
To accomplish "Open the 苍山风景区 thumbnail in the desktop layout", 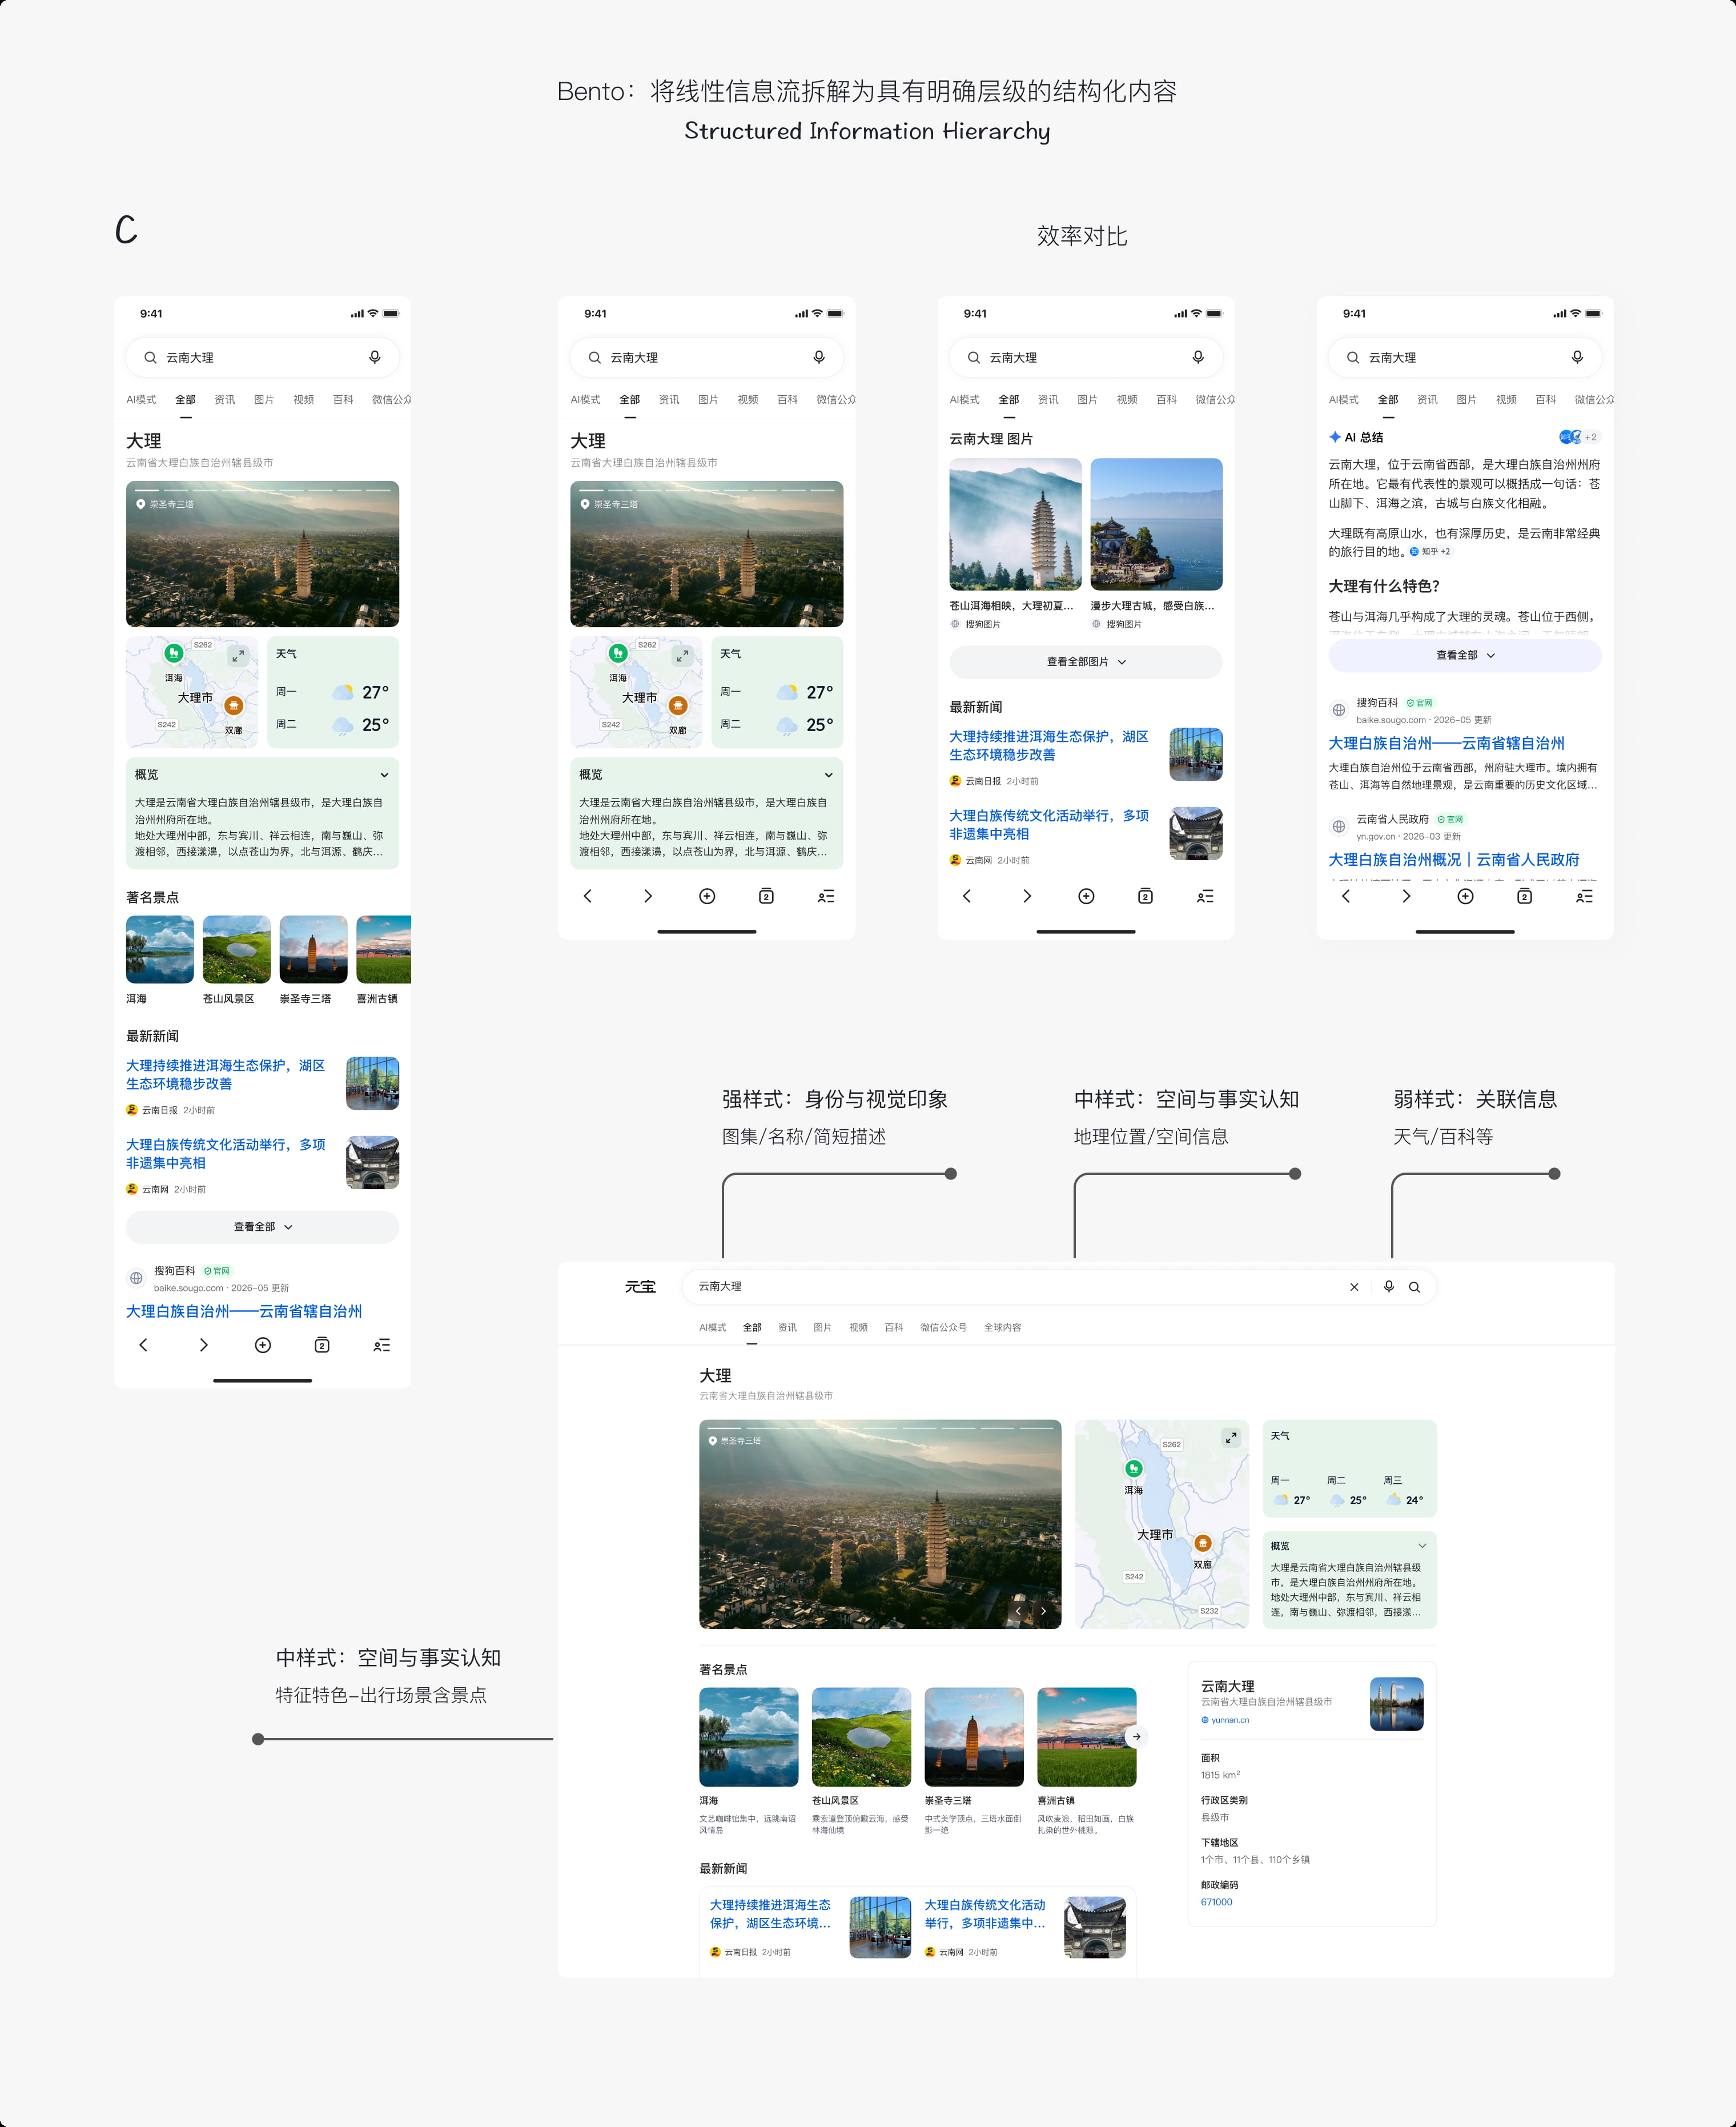I will point(861,1737).
